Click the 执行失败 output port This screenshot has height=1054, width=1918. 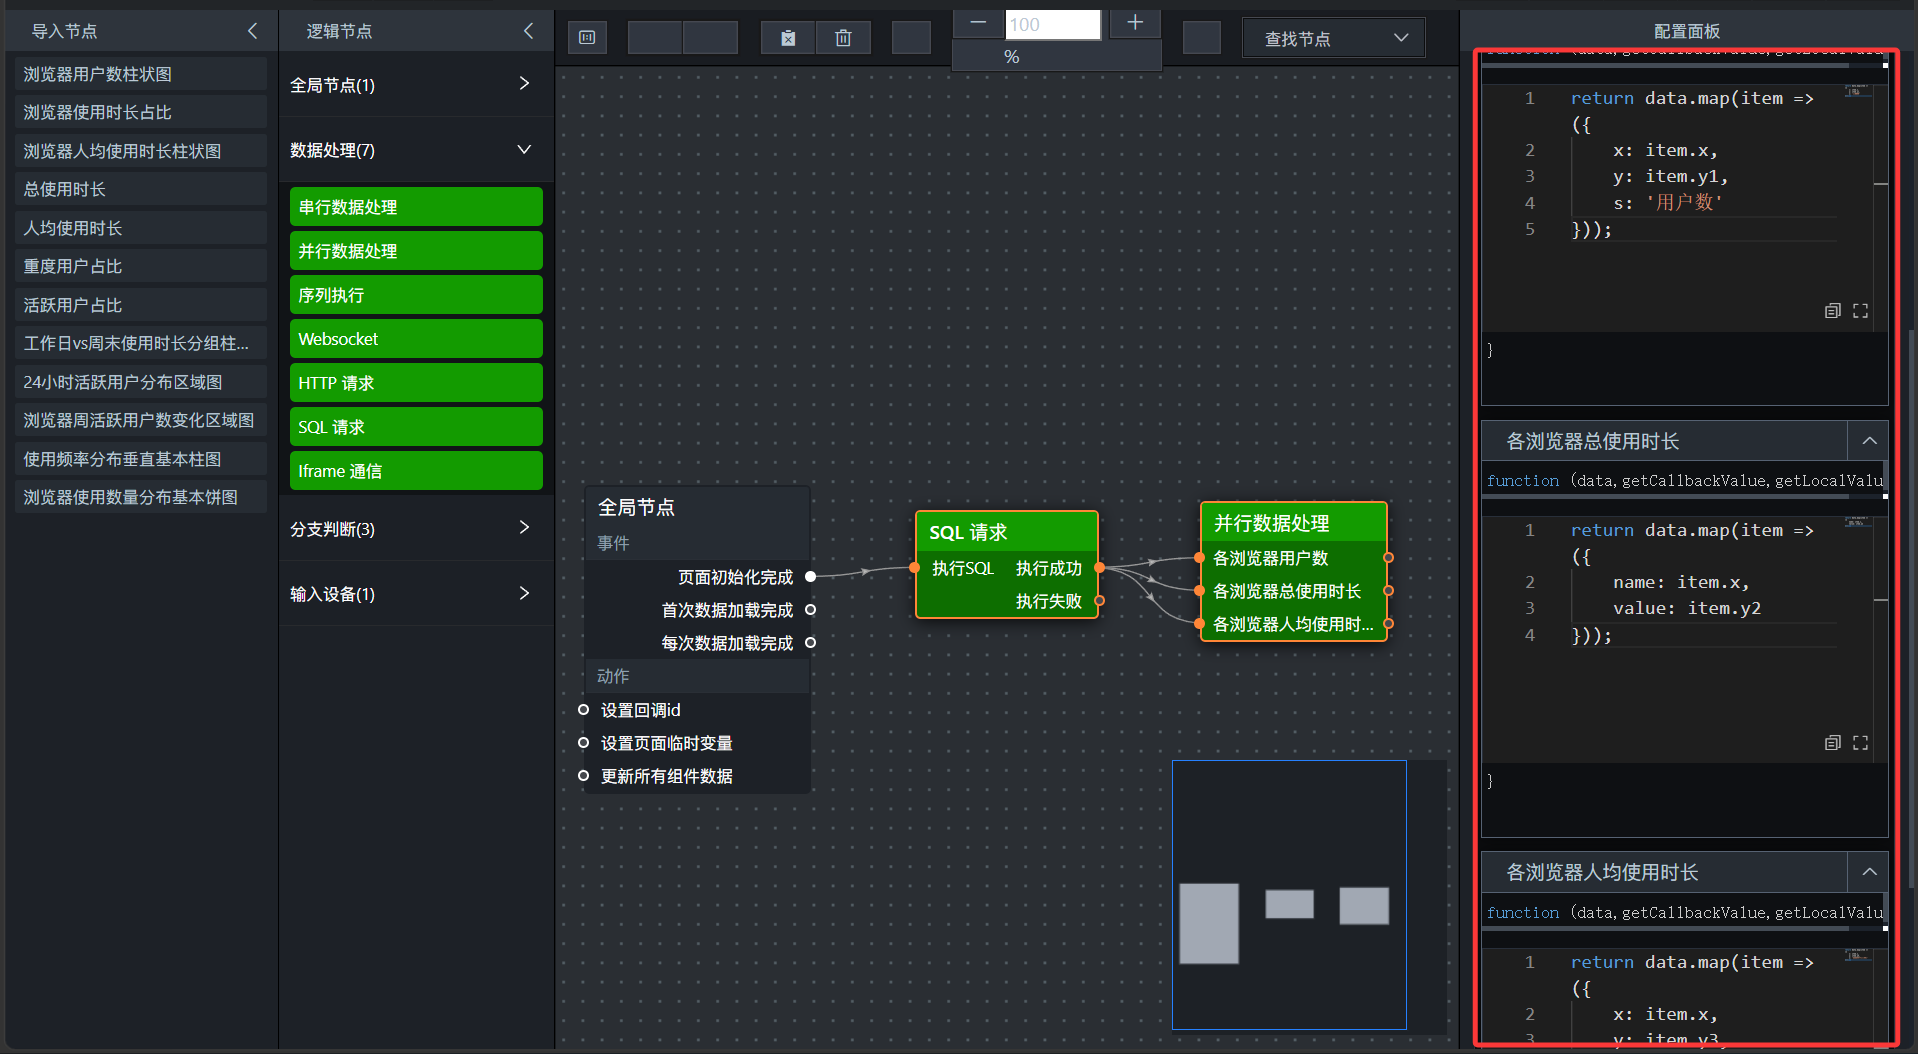coord(1099,600)
